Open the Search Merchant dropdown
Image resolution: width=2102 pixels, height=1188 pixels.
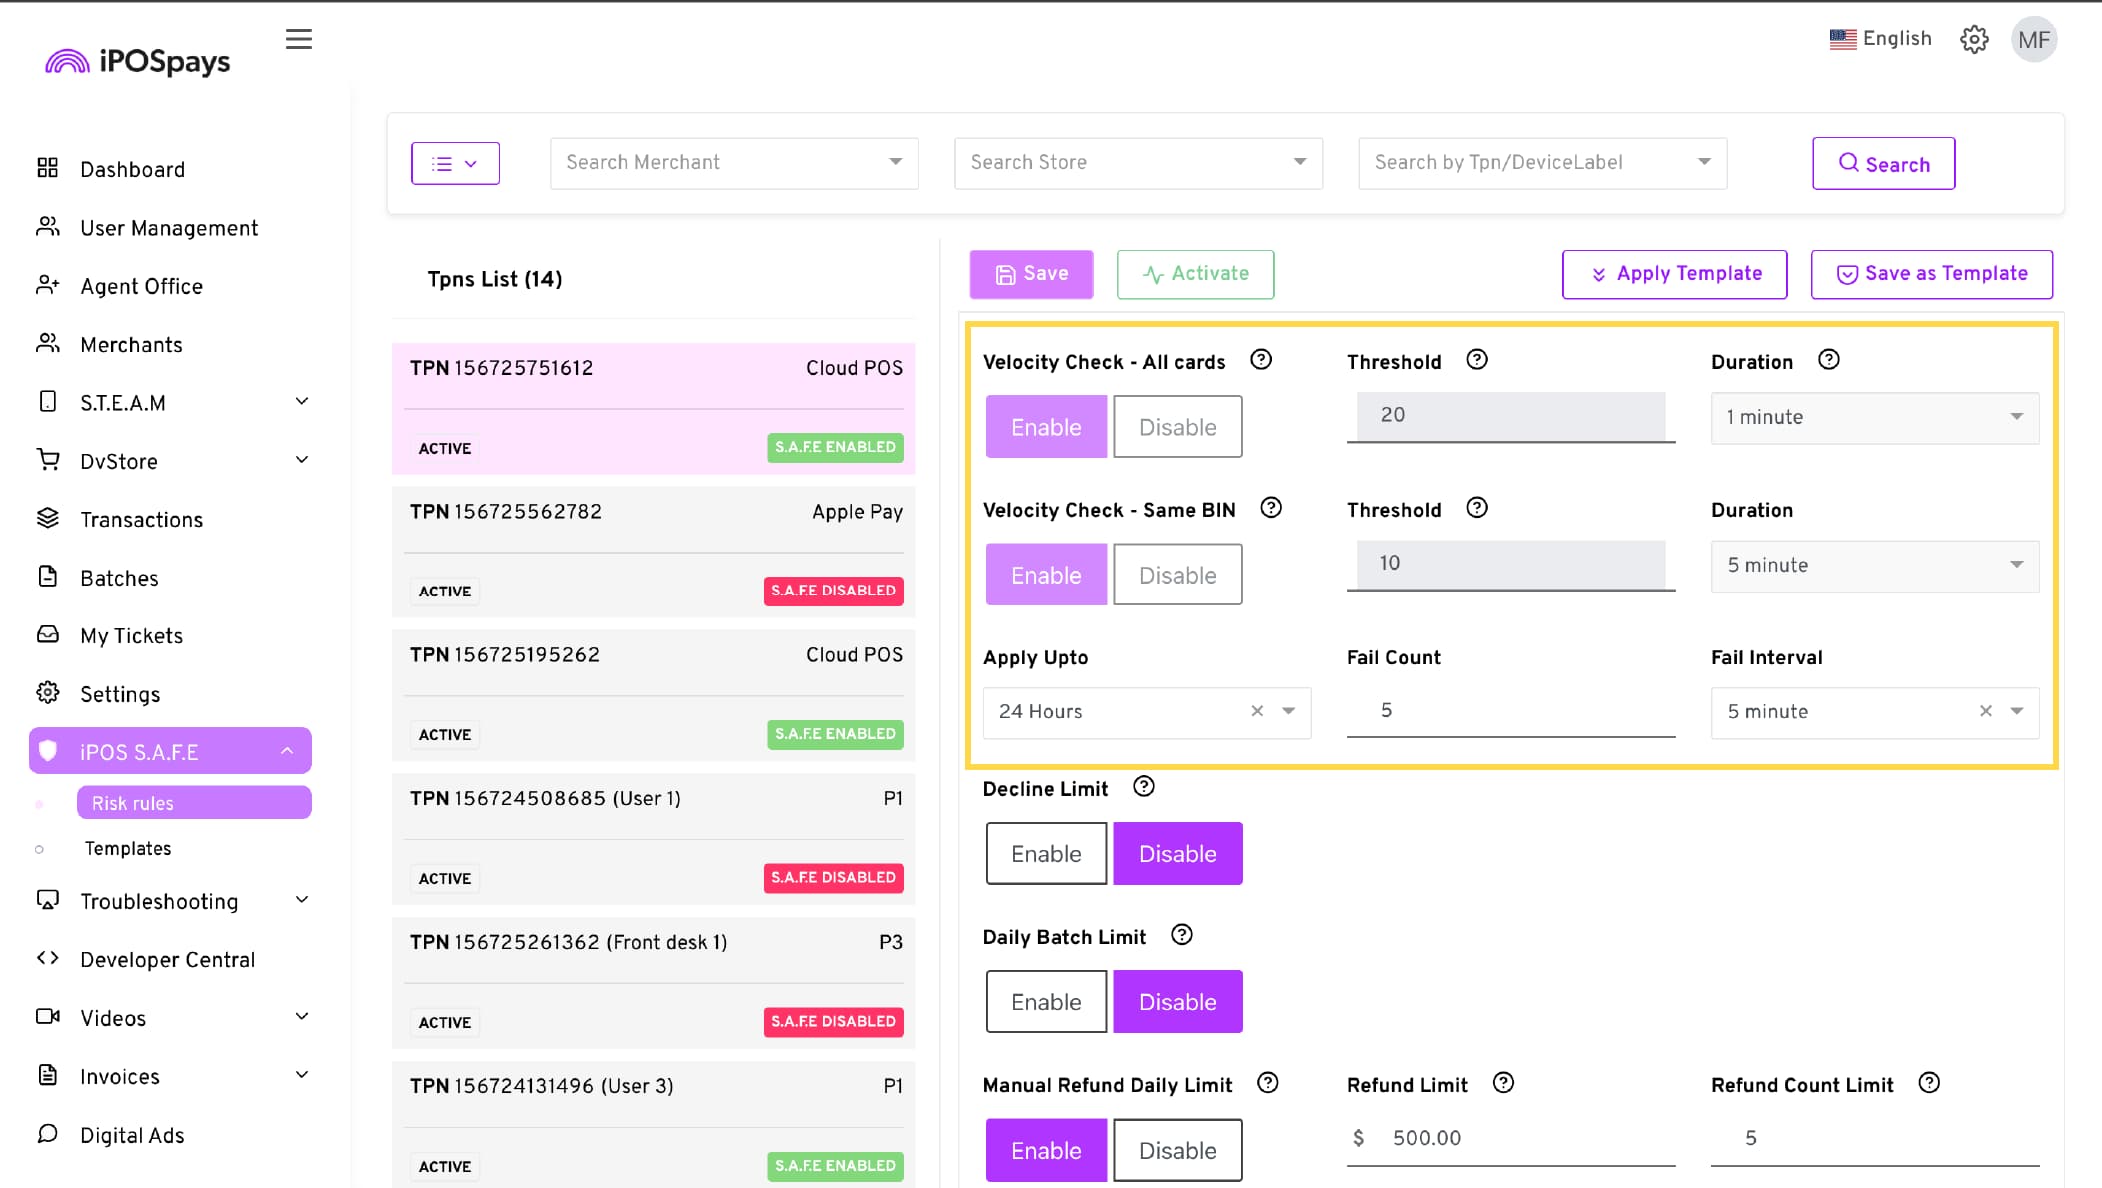[733, 162]
